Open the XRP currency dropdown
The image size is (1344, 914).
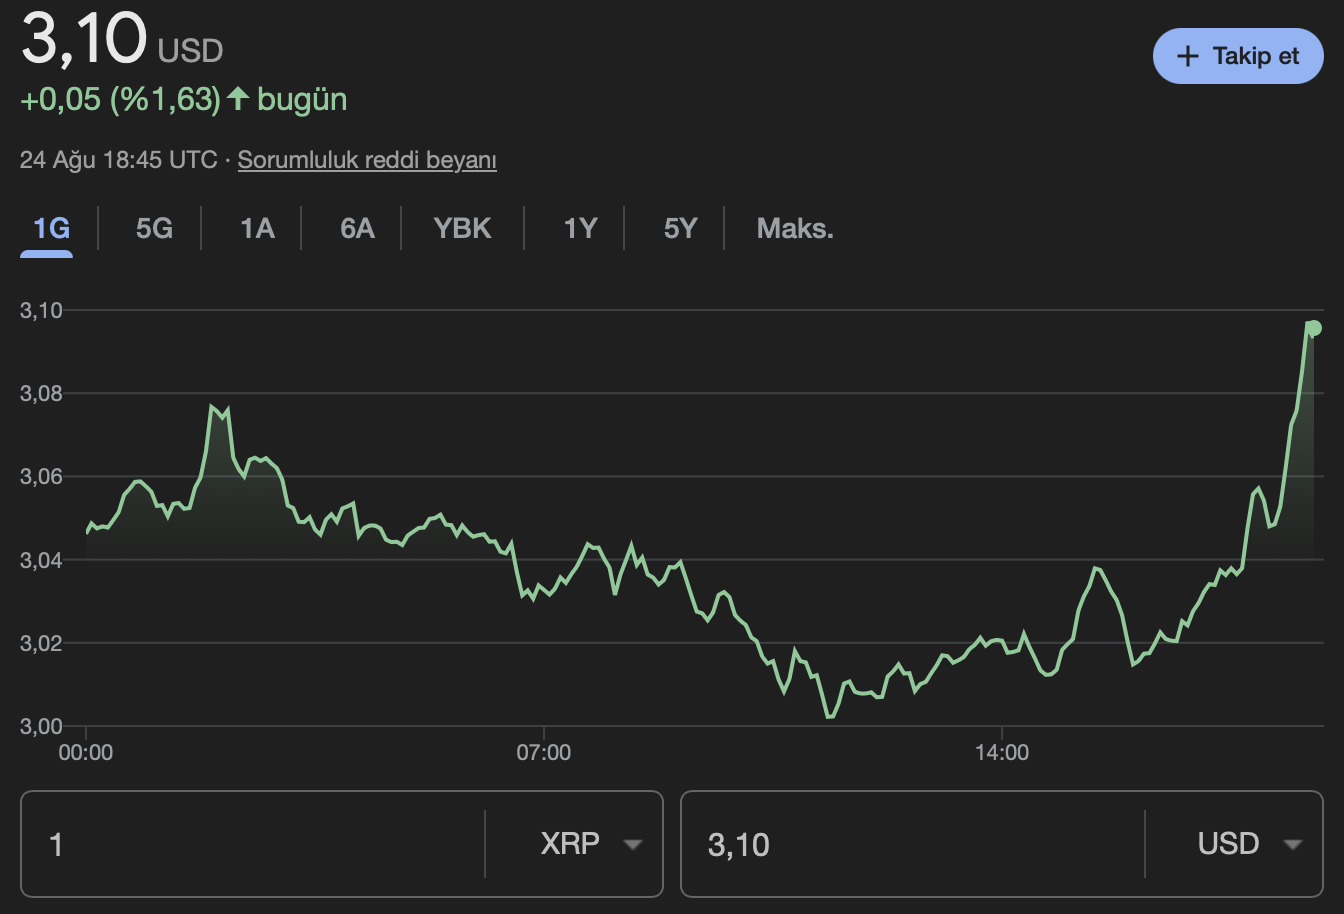[590, 844]
